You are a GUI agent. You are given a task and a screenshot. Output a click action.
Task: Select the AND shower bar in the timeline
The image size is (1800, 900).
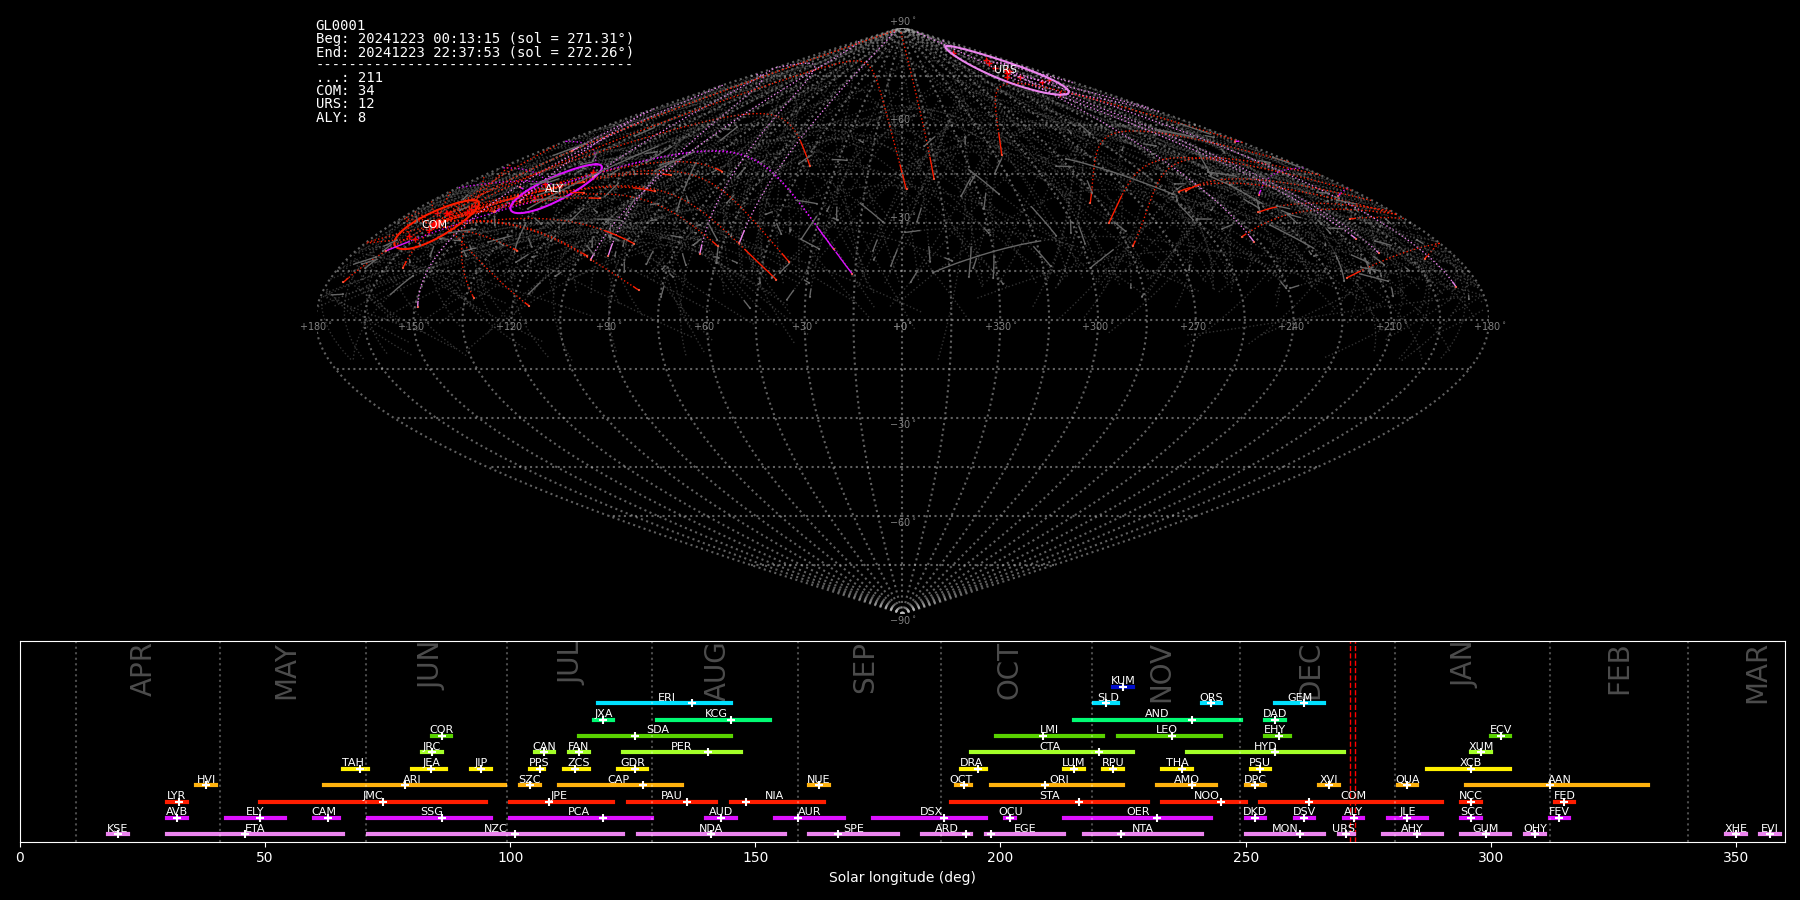point(1157,720)
